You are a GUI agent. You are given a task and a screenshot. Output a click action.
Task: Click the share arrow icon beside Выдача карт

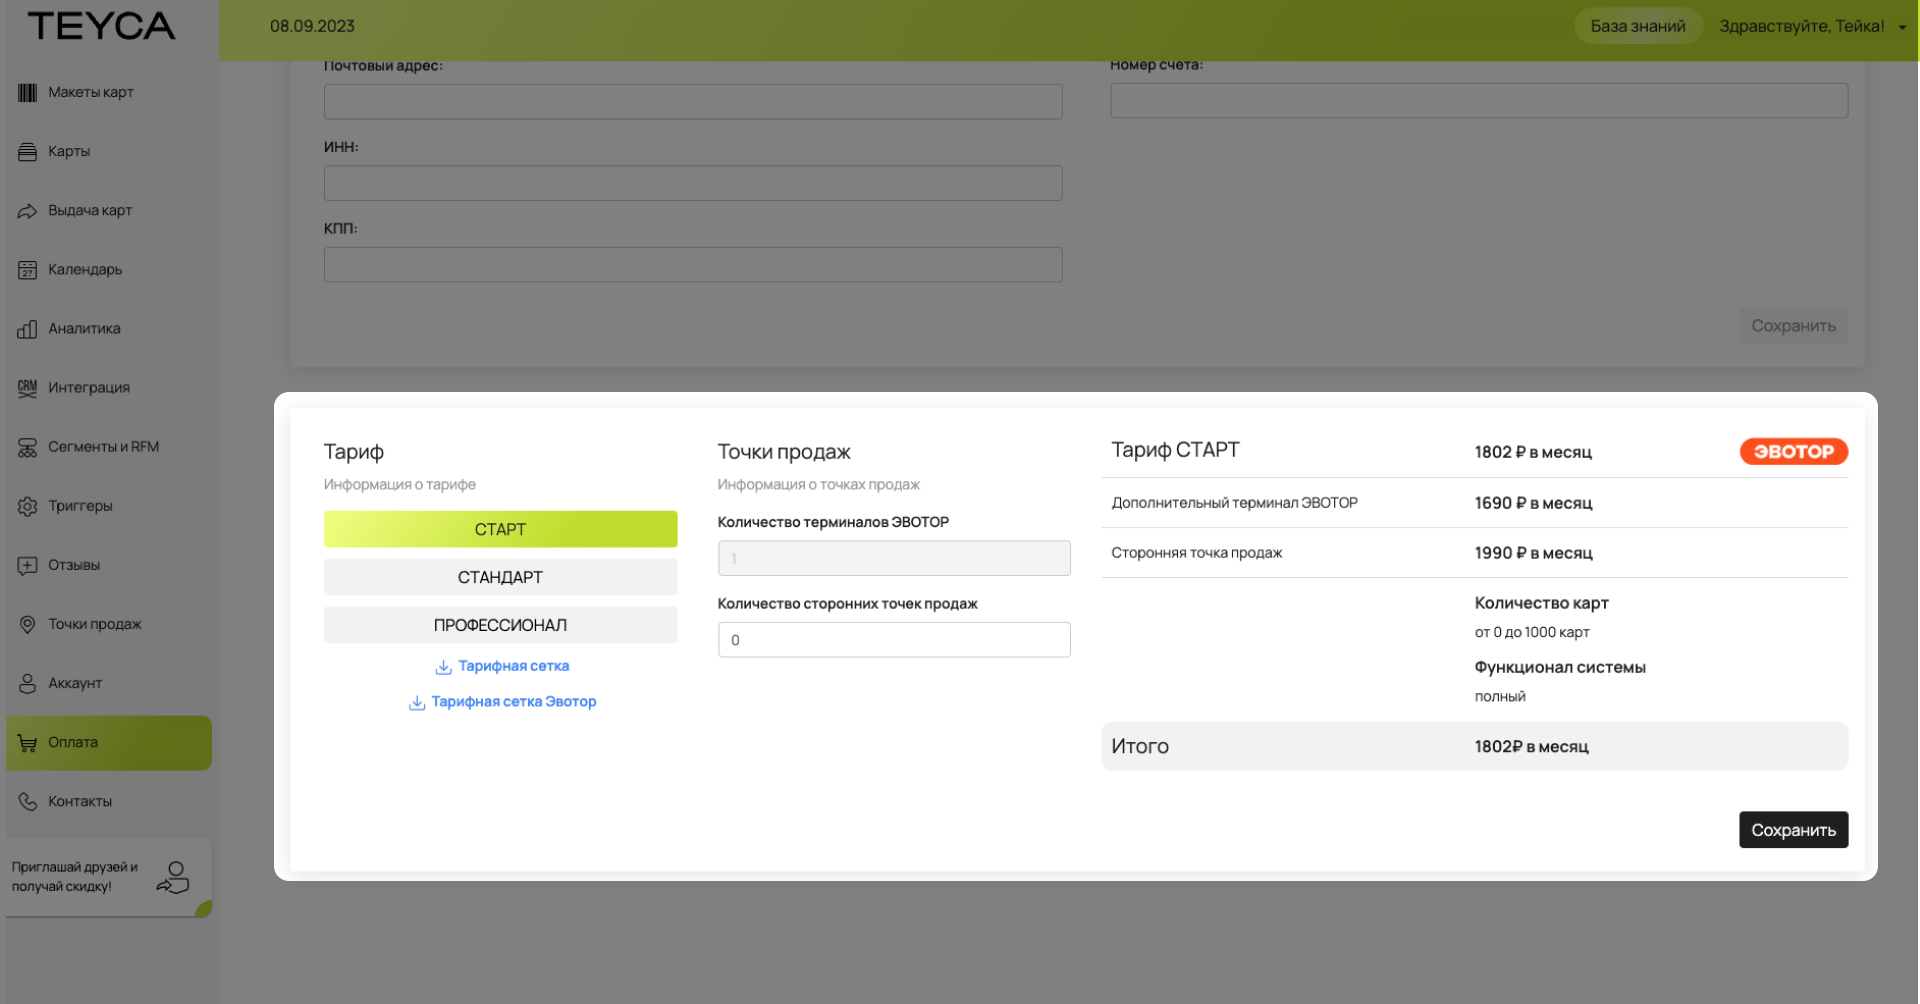click(x=27, y=210)
